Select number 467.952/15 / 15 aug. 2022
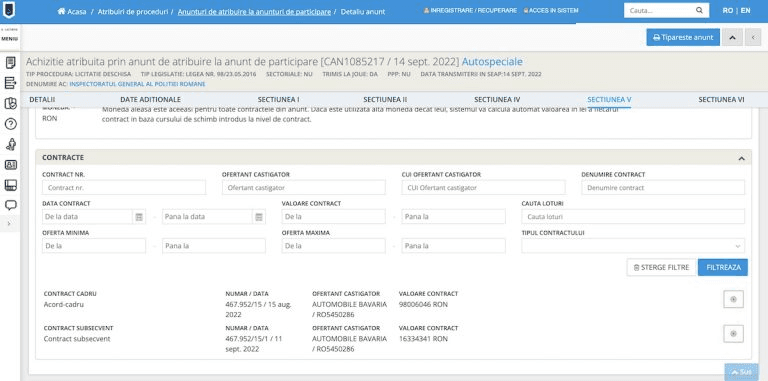Viewport: 768px width, 381px height. pyautogui.click(x=258, y=310)
